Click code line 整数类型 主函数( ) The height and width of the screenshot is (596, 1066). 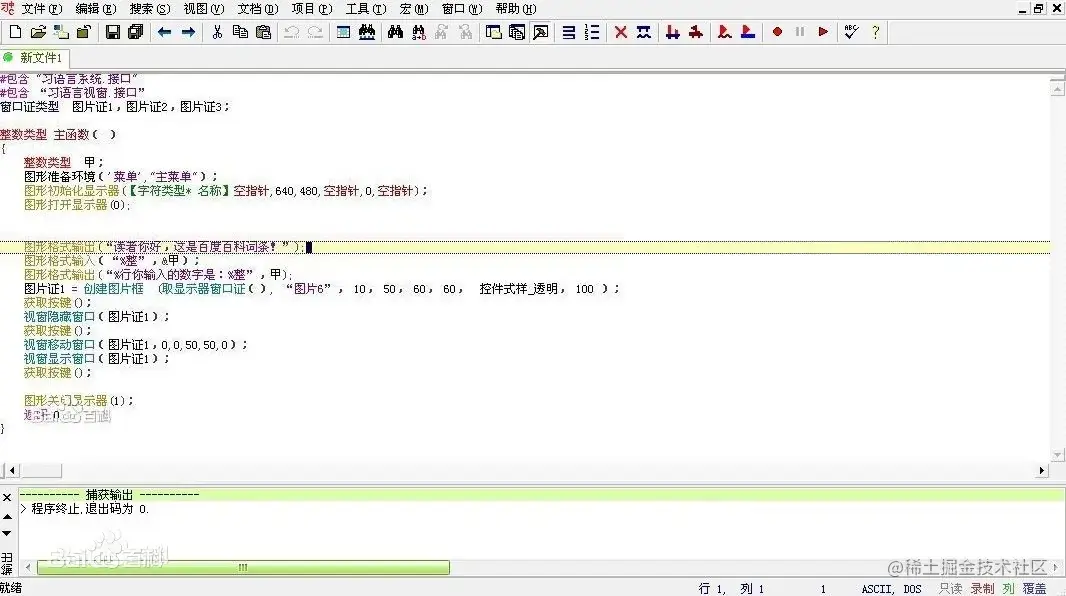pyautogui.click(x=58, y=135)
